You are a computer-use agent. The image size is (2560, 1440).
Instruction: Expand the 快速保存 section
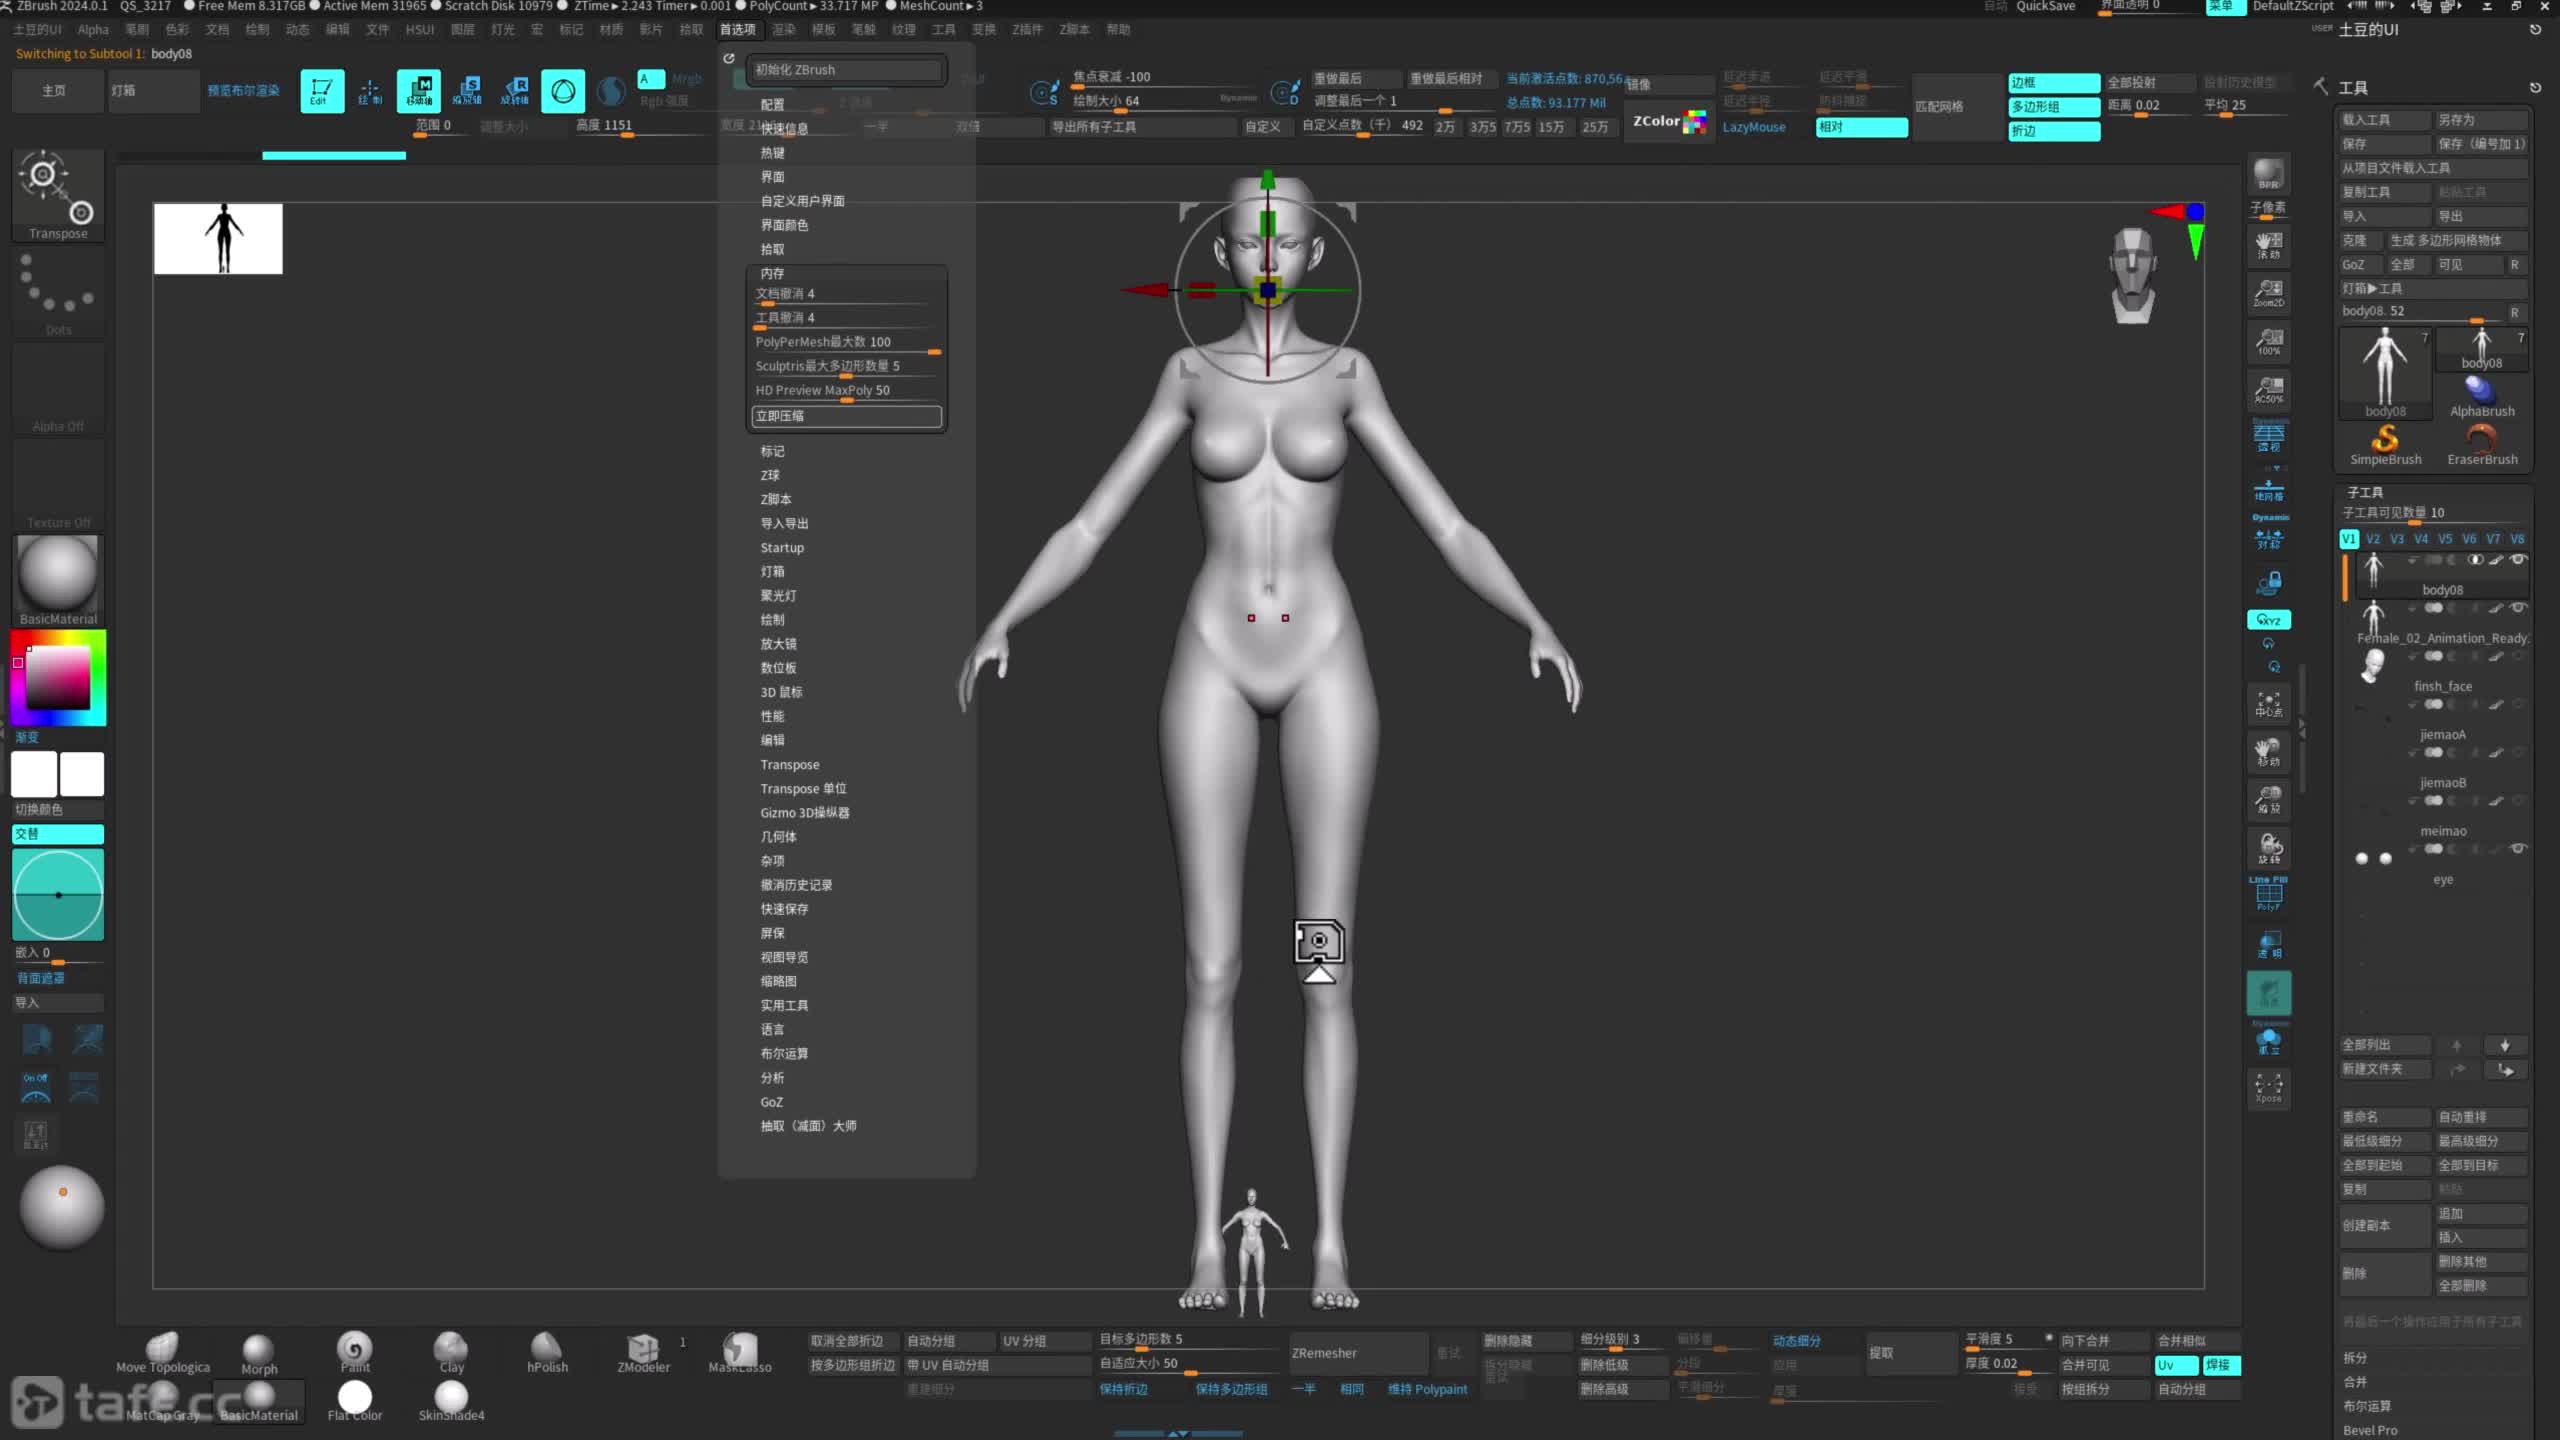[785, 909]
